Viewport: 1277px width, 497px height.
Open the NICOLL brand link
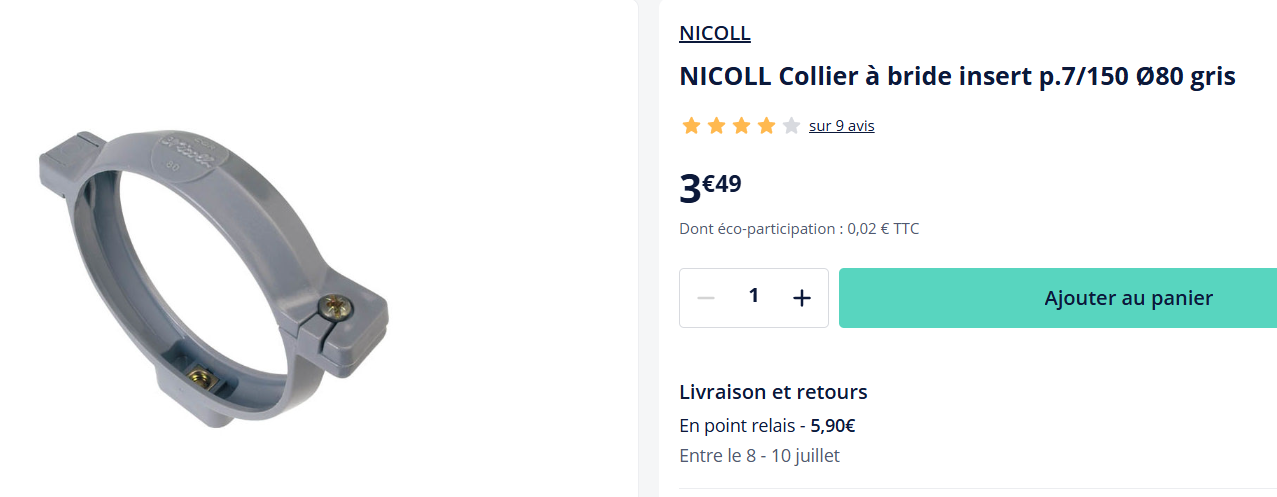[x=714, y=33]
